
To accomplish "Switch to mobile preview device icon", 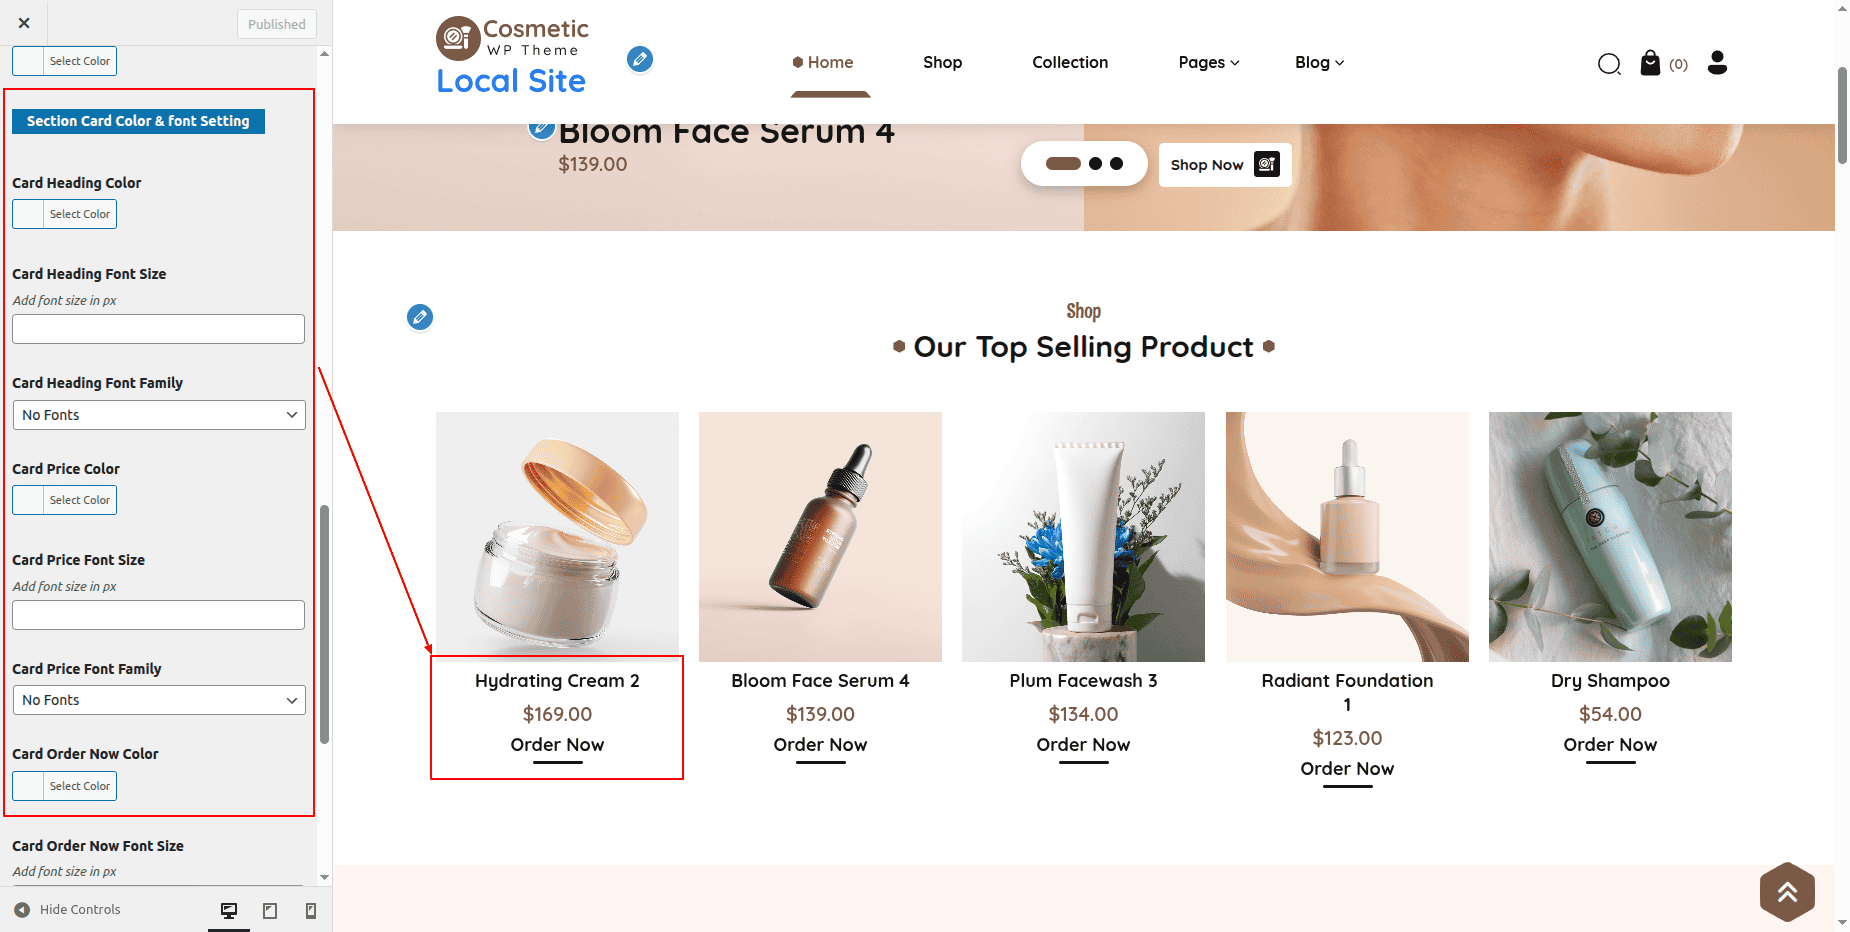I will coord(311,910).
